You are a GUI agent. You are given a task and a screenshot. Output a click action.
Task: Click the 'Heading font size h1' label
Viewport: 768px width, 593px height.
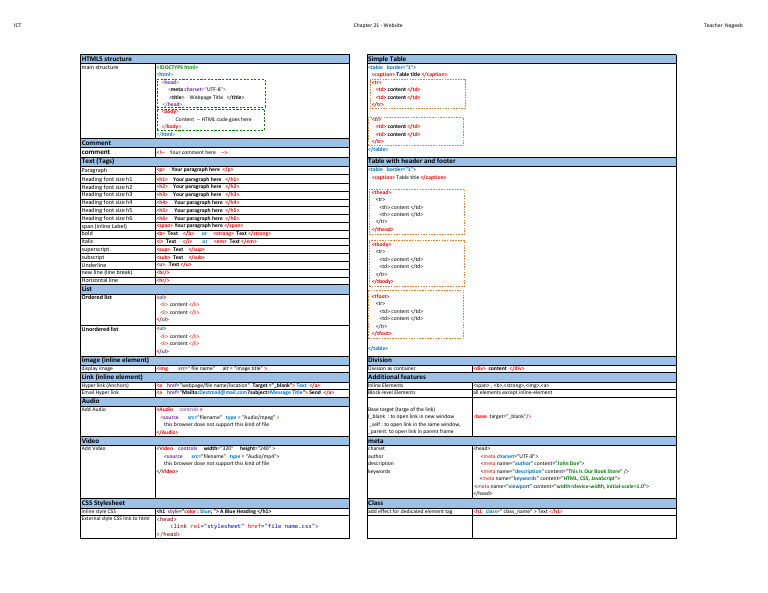tap(107, 178)
